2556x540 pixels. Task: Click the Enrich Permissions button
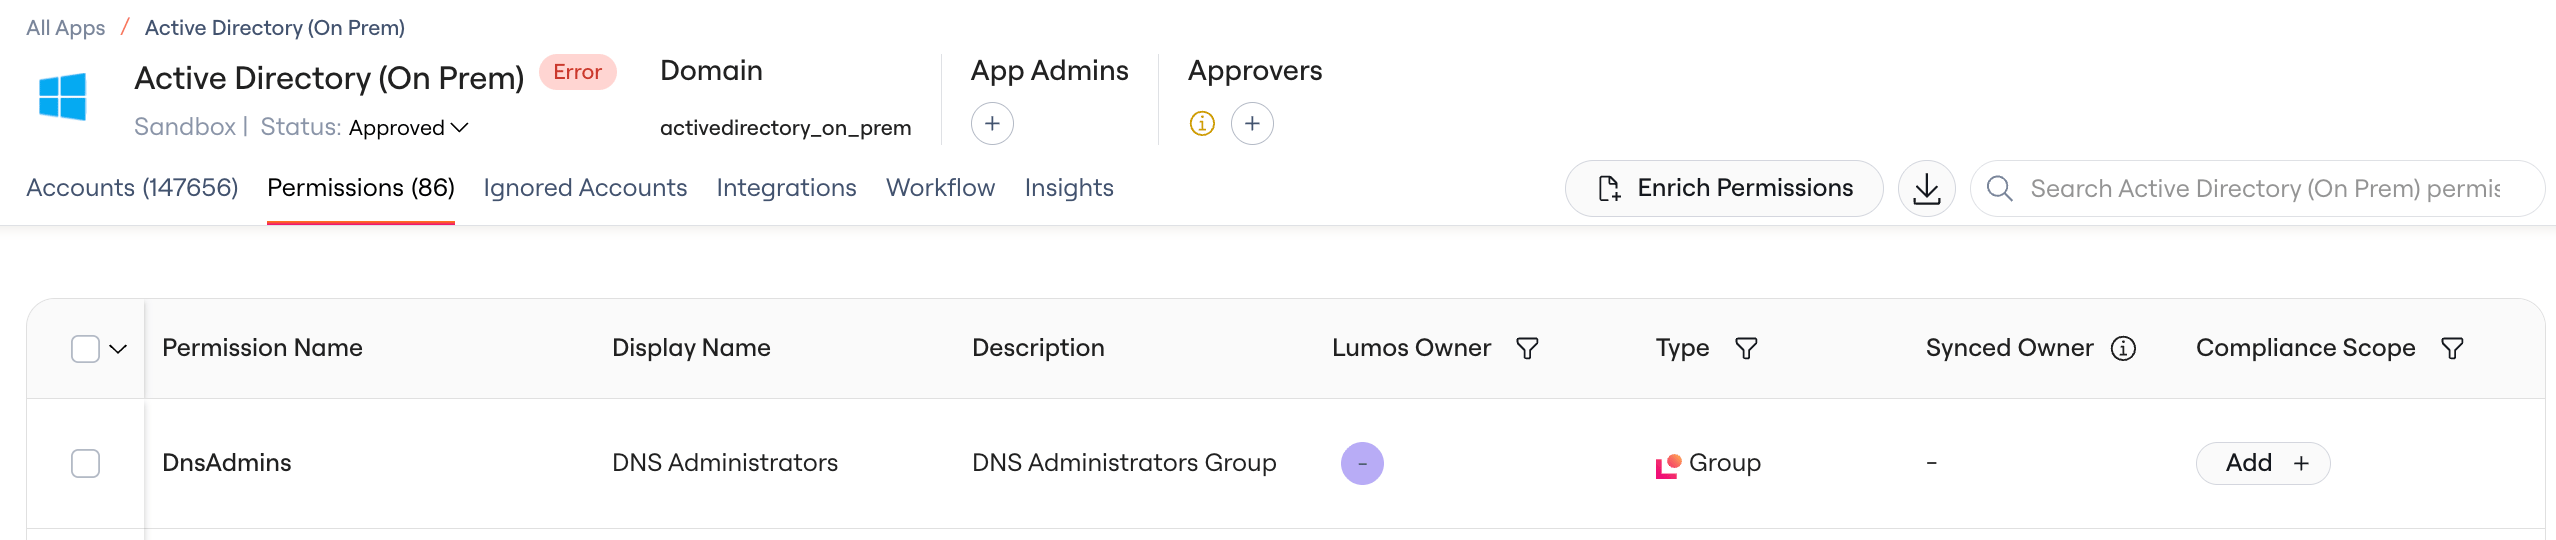(x=1724, y=188)
